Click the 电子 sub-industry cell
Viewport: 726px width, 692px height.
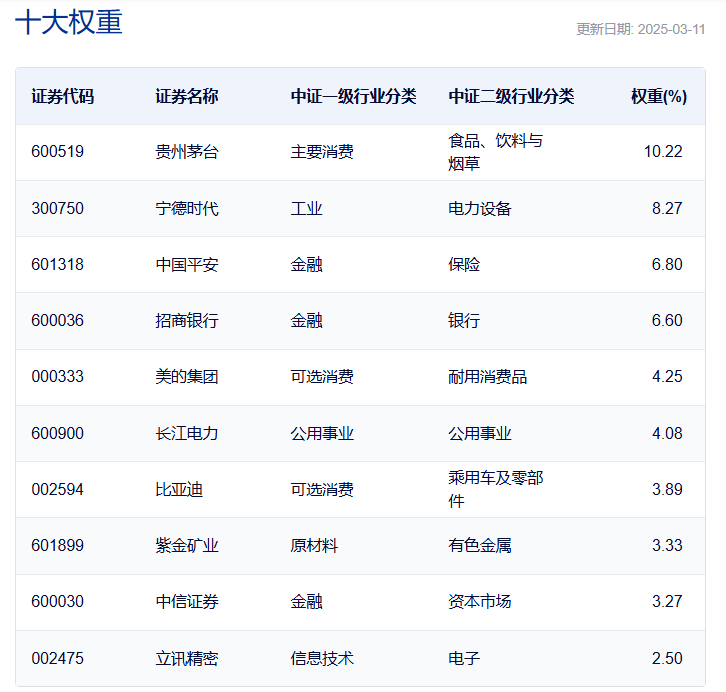point(464,658)
